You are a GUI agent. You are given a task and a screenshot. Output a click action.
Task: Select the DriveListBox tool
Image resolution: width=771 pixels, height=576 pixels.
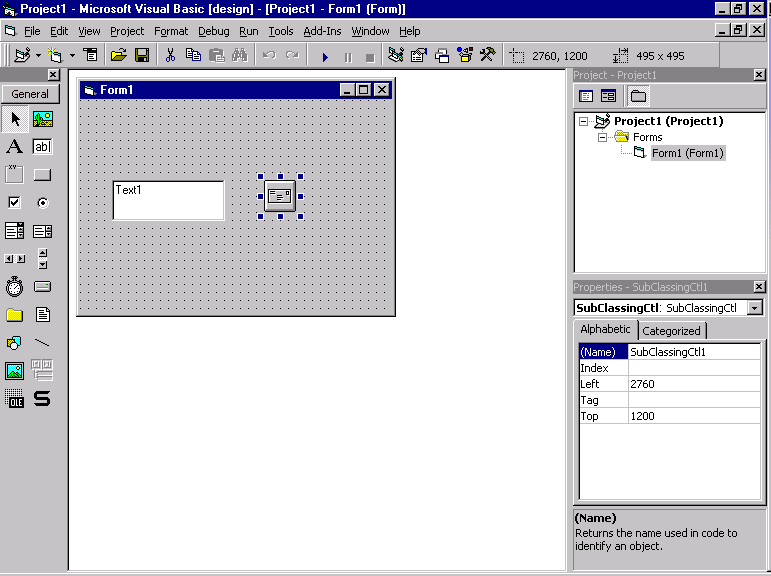(43, 286)
